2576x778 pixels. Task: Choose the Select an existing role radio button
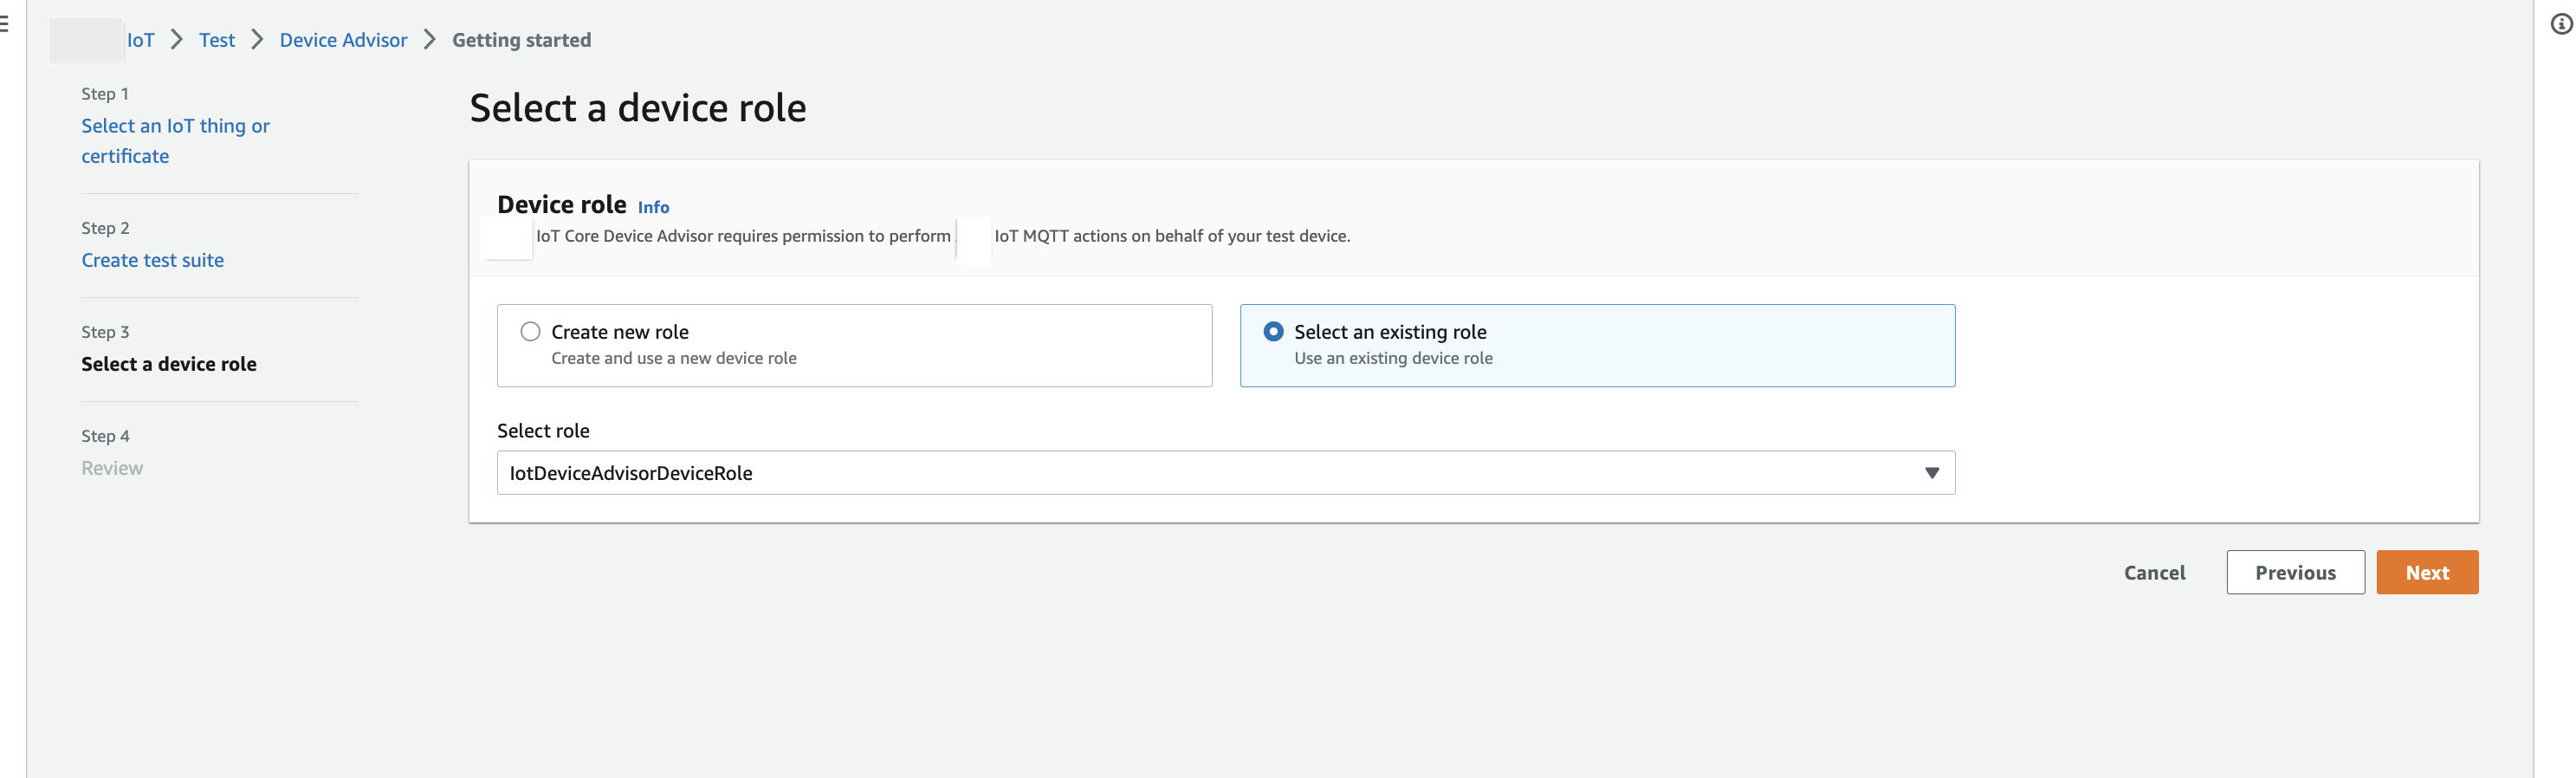coord(1273,332)
